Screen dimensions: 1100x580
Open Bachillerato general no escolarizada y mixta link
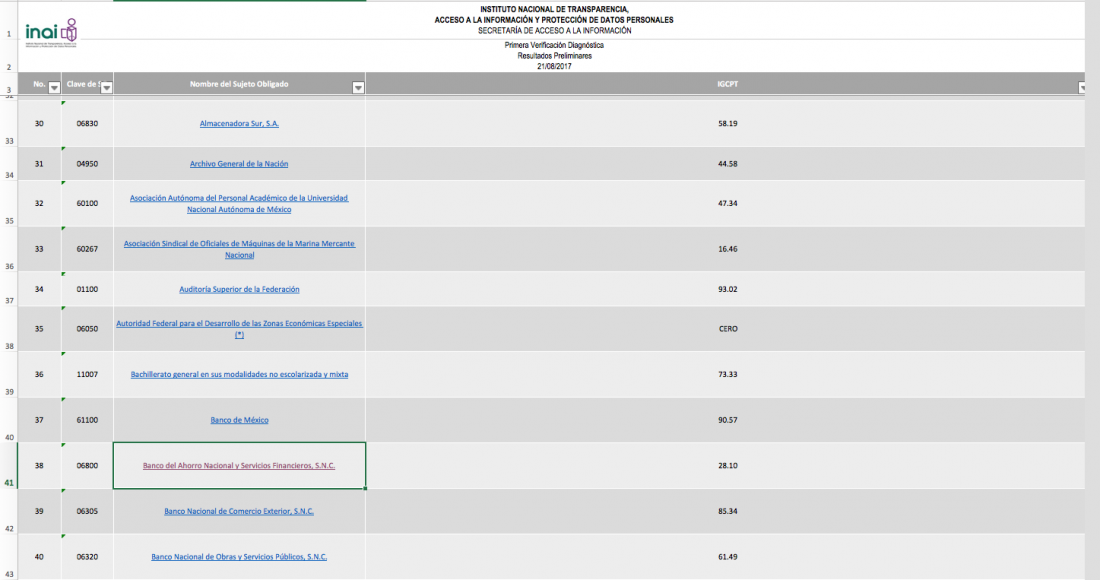[239, 374]
